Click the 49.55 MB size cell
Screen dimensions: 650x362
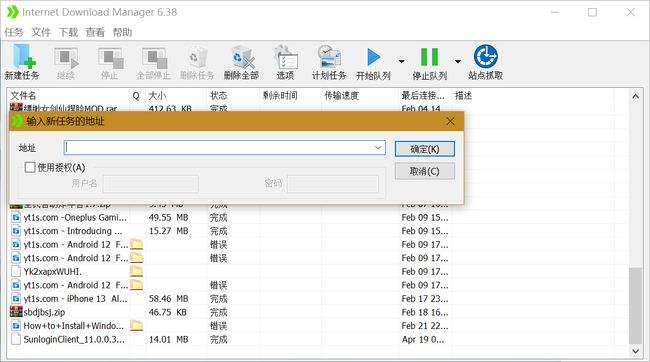click(x=169, y=217)
